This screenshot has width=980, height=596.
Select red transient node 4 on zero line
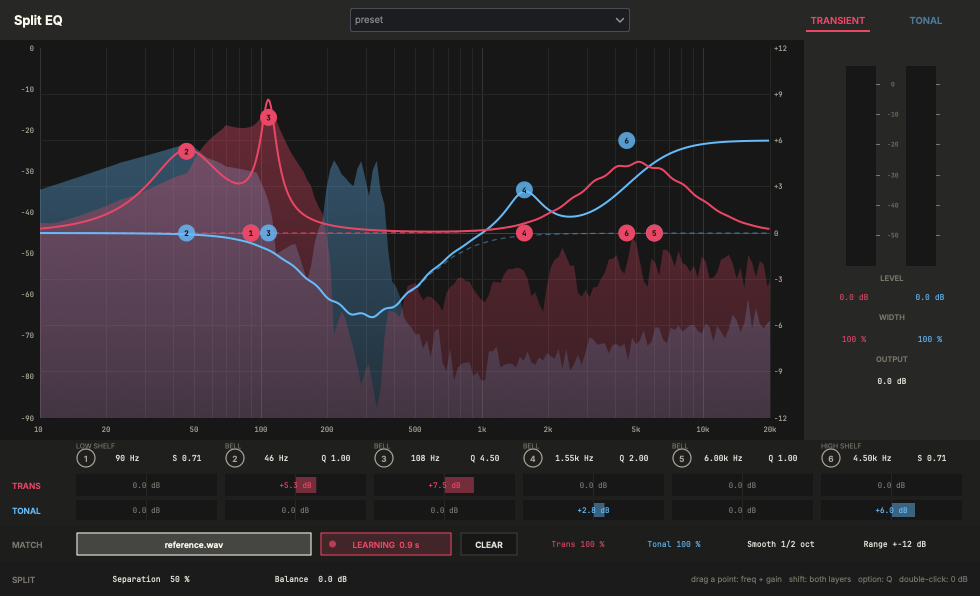[524, 233]
